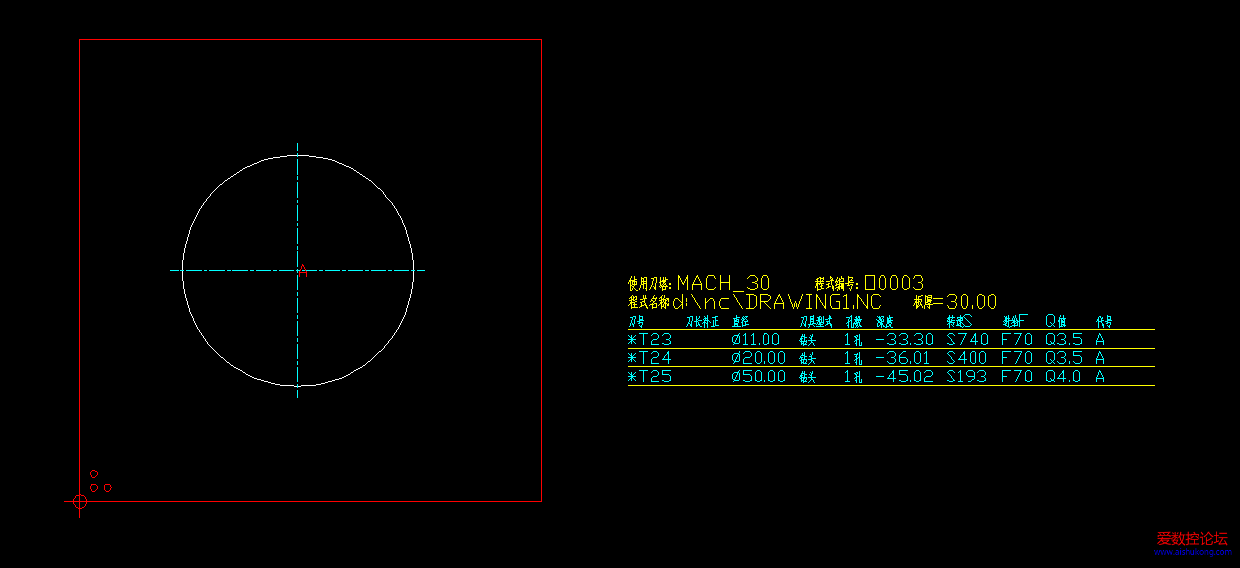
Task: Click Q3.5 value in the T23 row
Action: click(x=1064, y=340)
